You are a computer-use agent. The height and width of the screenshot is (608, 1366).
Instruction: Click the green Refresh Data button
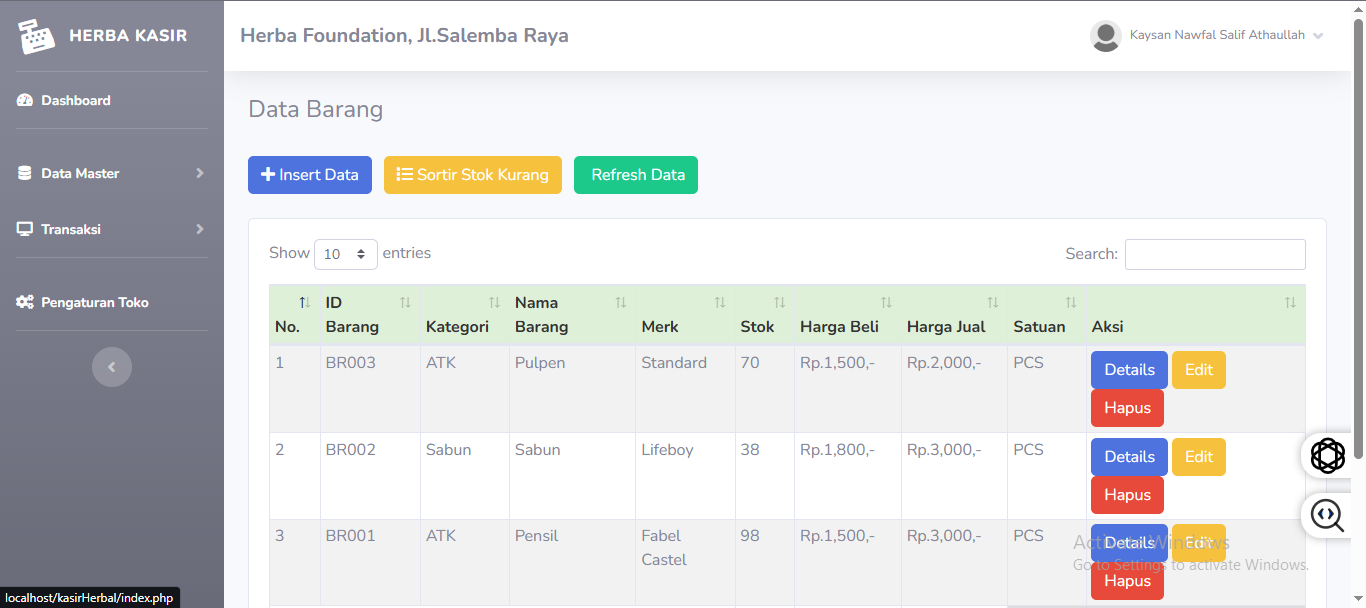pos(636,175)
